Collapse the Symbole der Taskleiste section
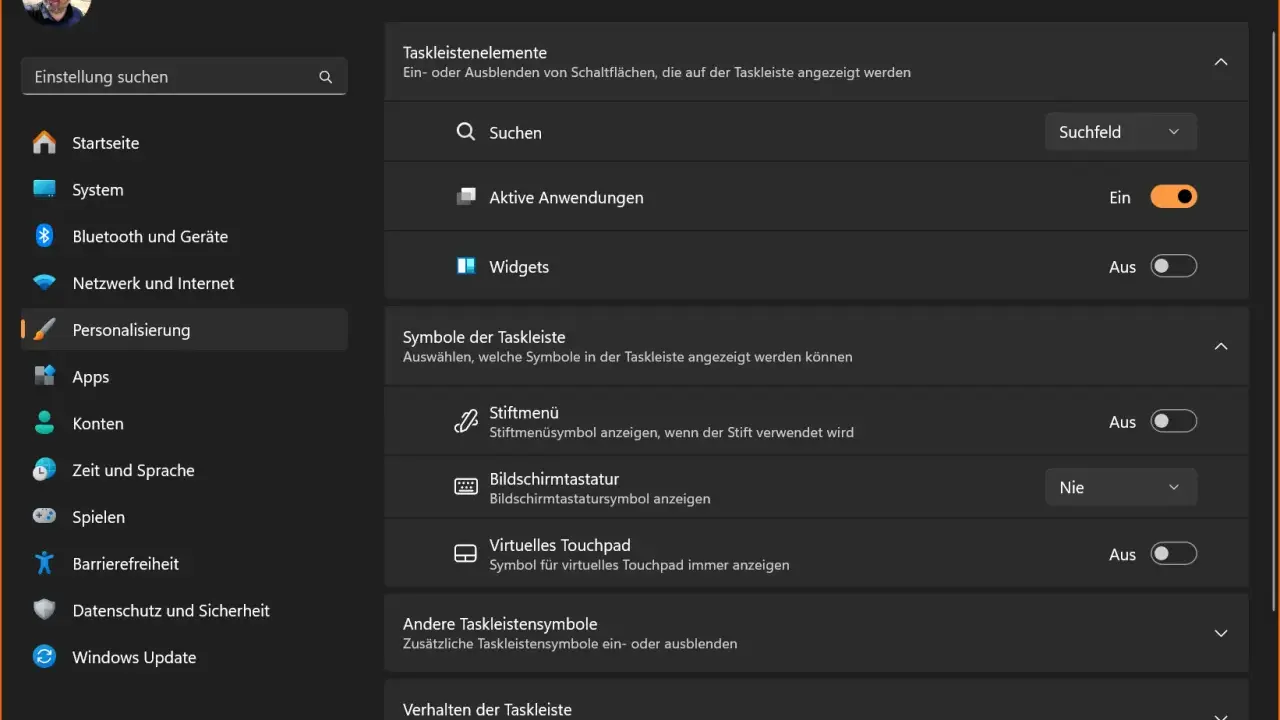The height and width of the screenshot is (720, 1280). tap(1220, 346)
